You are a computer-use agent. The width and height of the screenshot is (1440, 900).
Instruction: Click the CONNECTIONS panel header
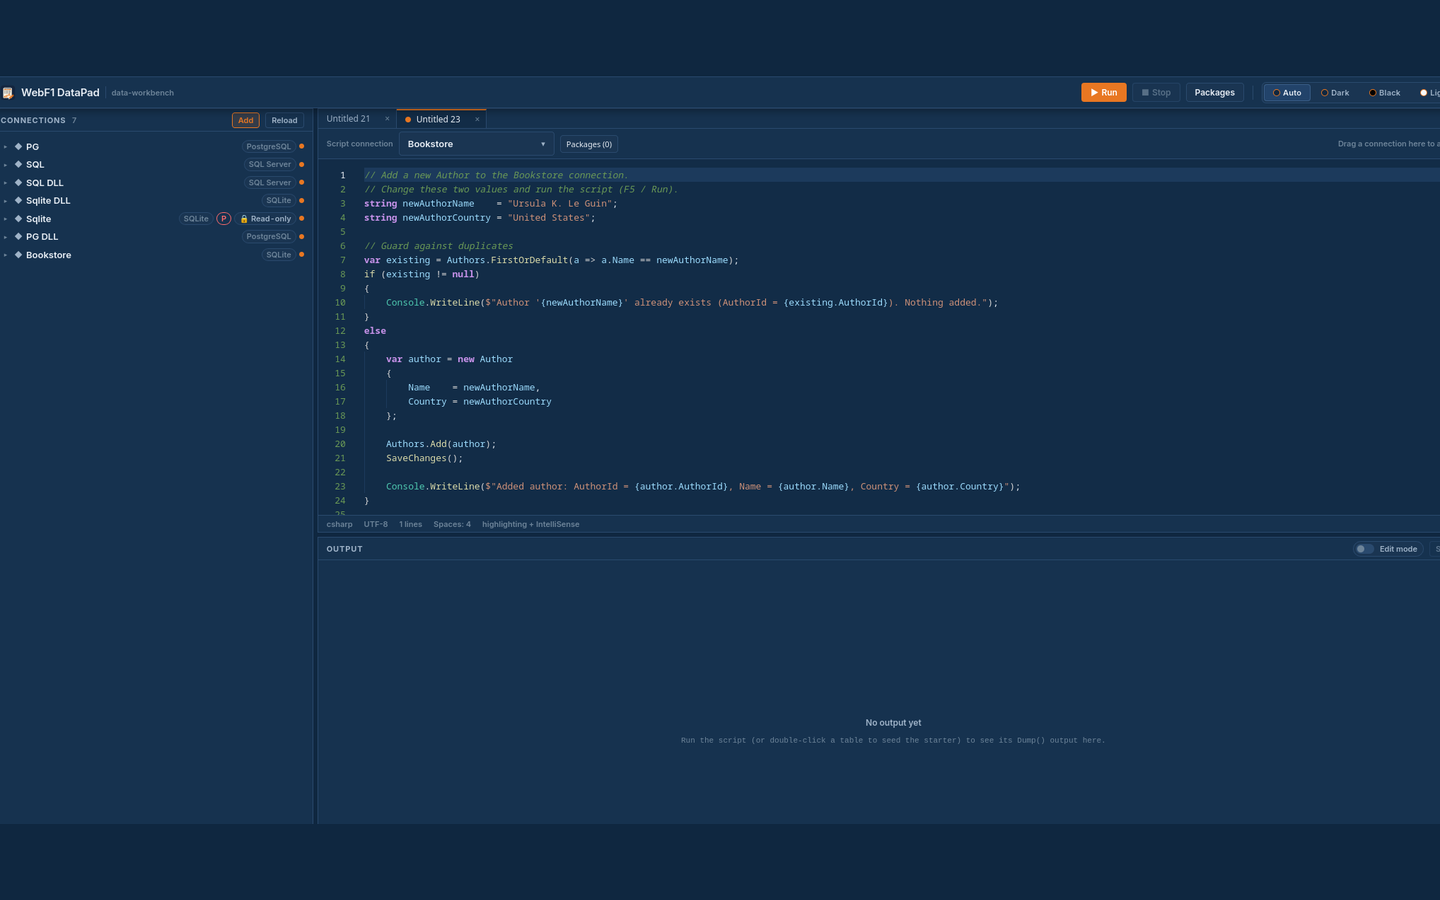[x=33, y=120]
